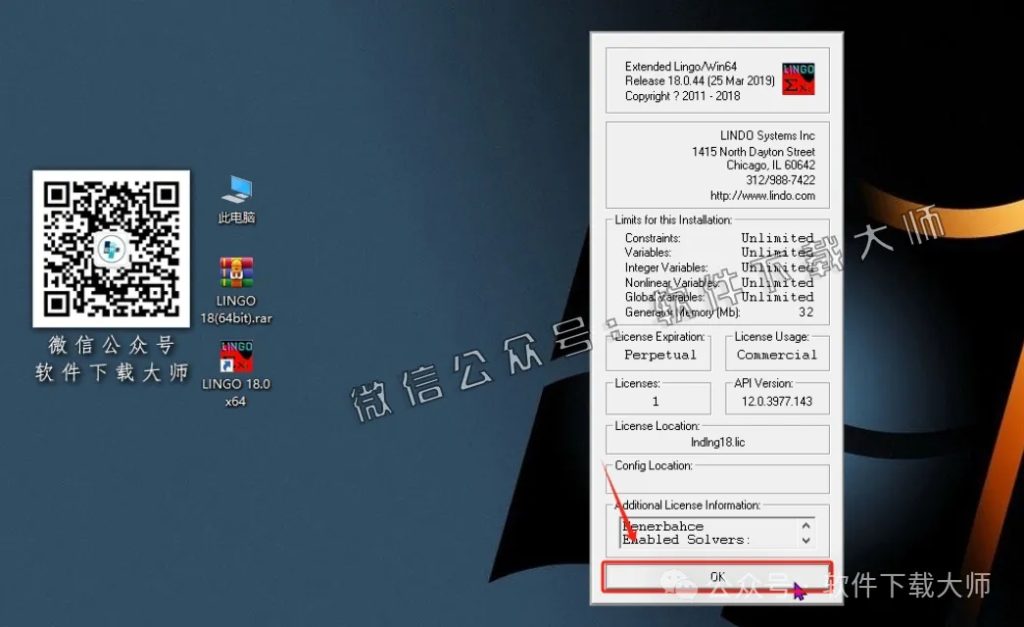The width and height of the screenshot is (1024, 627).
Task: Click the license info scroll up arrow
Action: pos(806,526)
